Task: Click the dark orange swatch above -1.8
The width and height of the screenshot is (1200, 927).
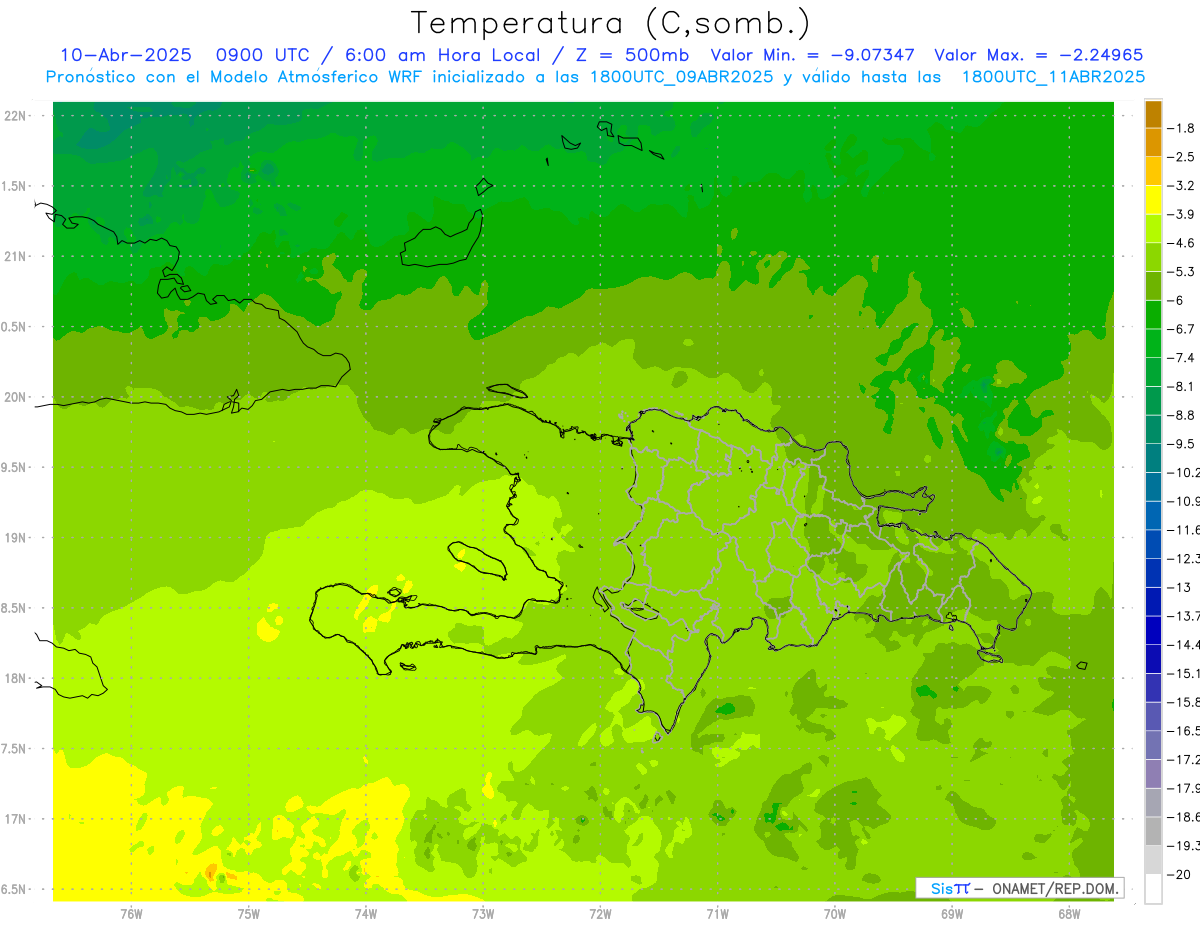Action: 1153,114
